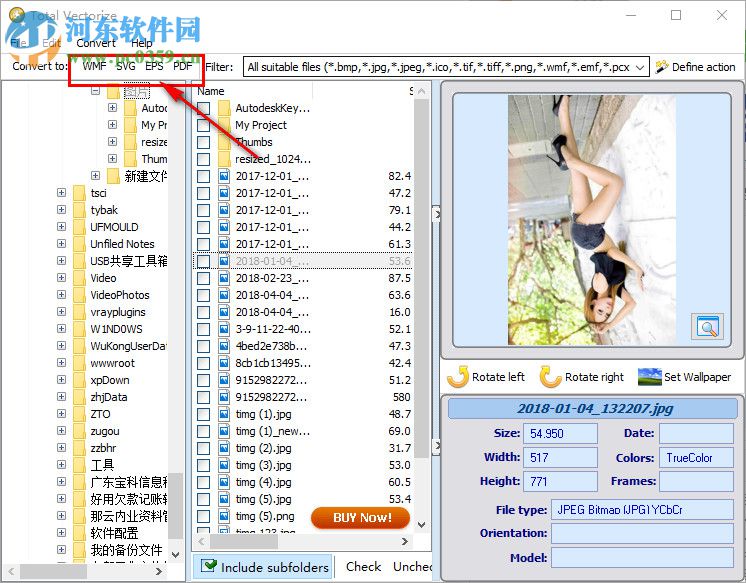Viewport: 746px width, 583px height.
Task: Tick the checkbox for timg (1).jpg
Action: coord(204,414)
